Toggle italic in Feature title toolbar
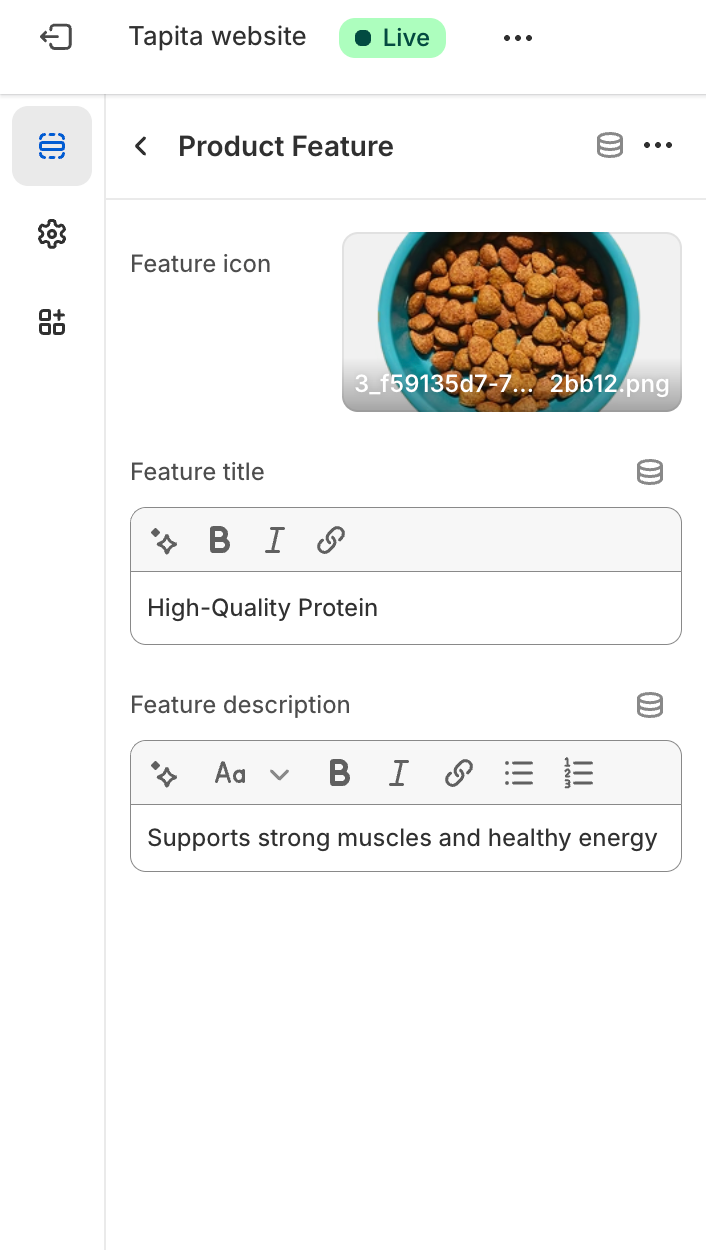The image size is (706, 1250). pyautogui.click(x=274, y=541)
